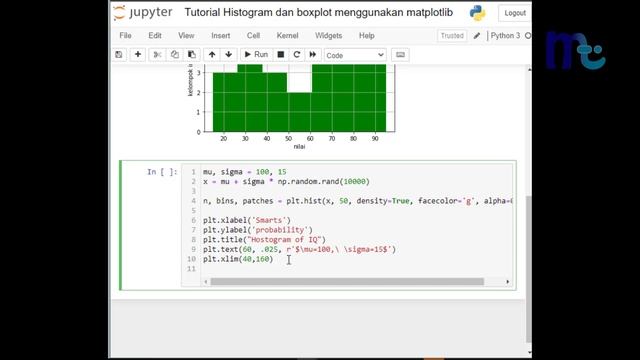
Task: Insert cell below with the plus icon
Action: (x=138, y=55)
